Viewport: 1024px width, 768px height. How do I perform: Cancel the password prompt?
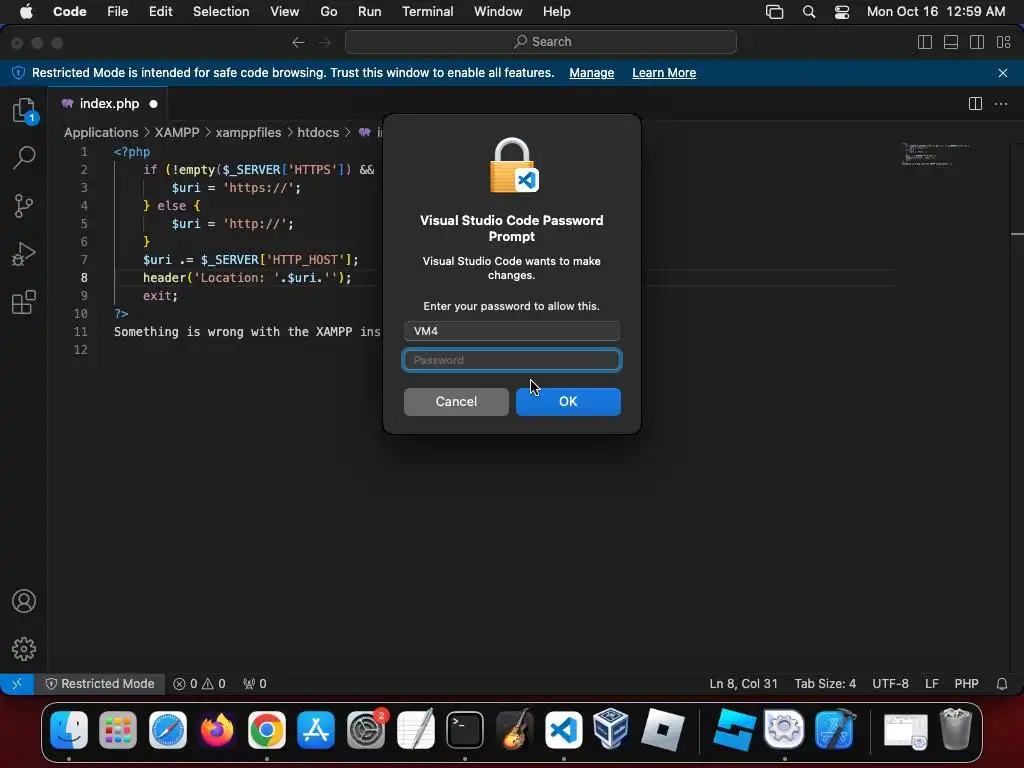point(456,402)
